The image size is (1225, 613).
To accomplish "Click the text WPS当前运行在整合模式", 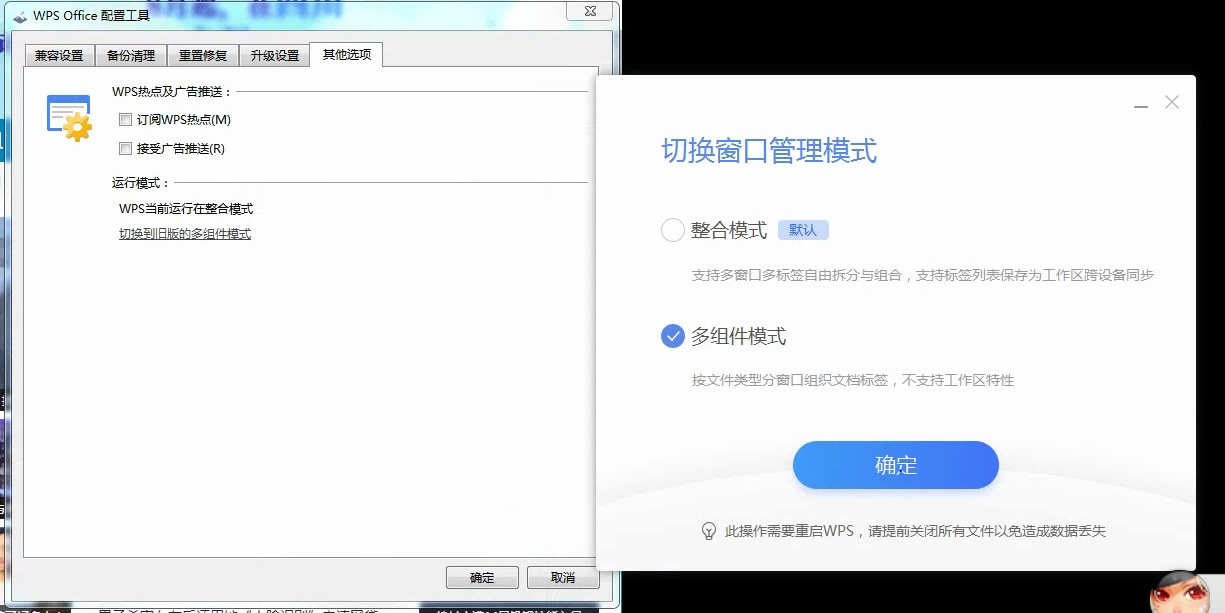I will tap(186, 209).
